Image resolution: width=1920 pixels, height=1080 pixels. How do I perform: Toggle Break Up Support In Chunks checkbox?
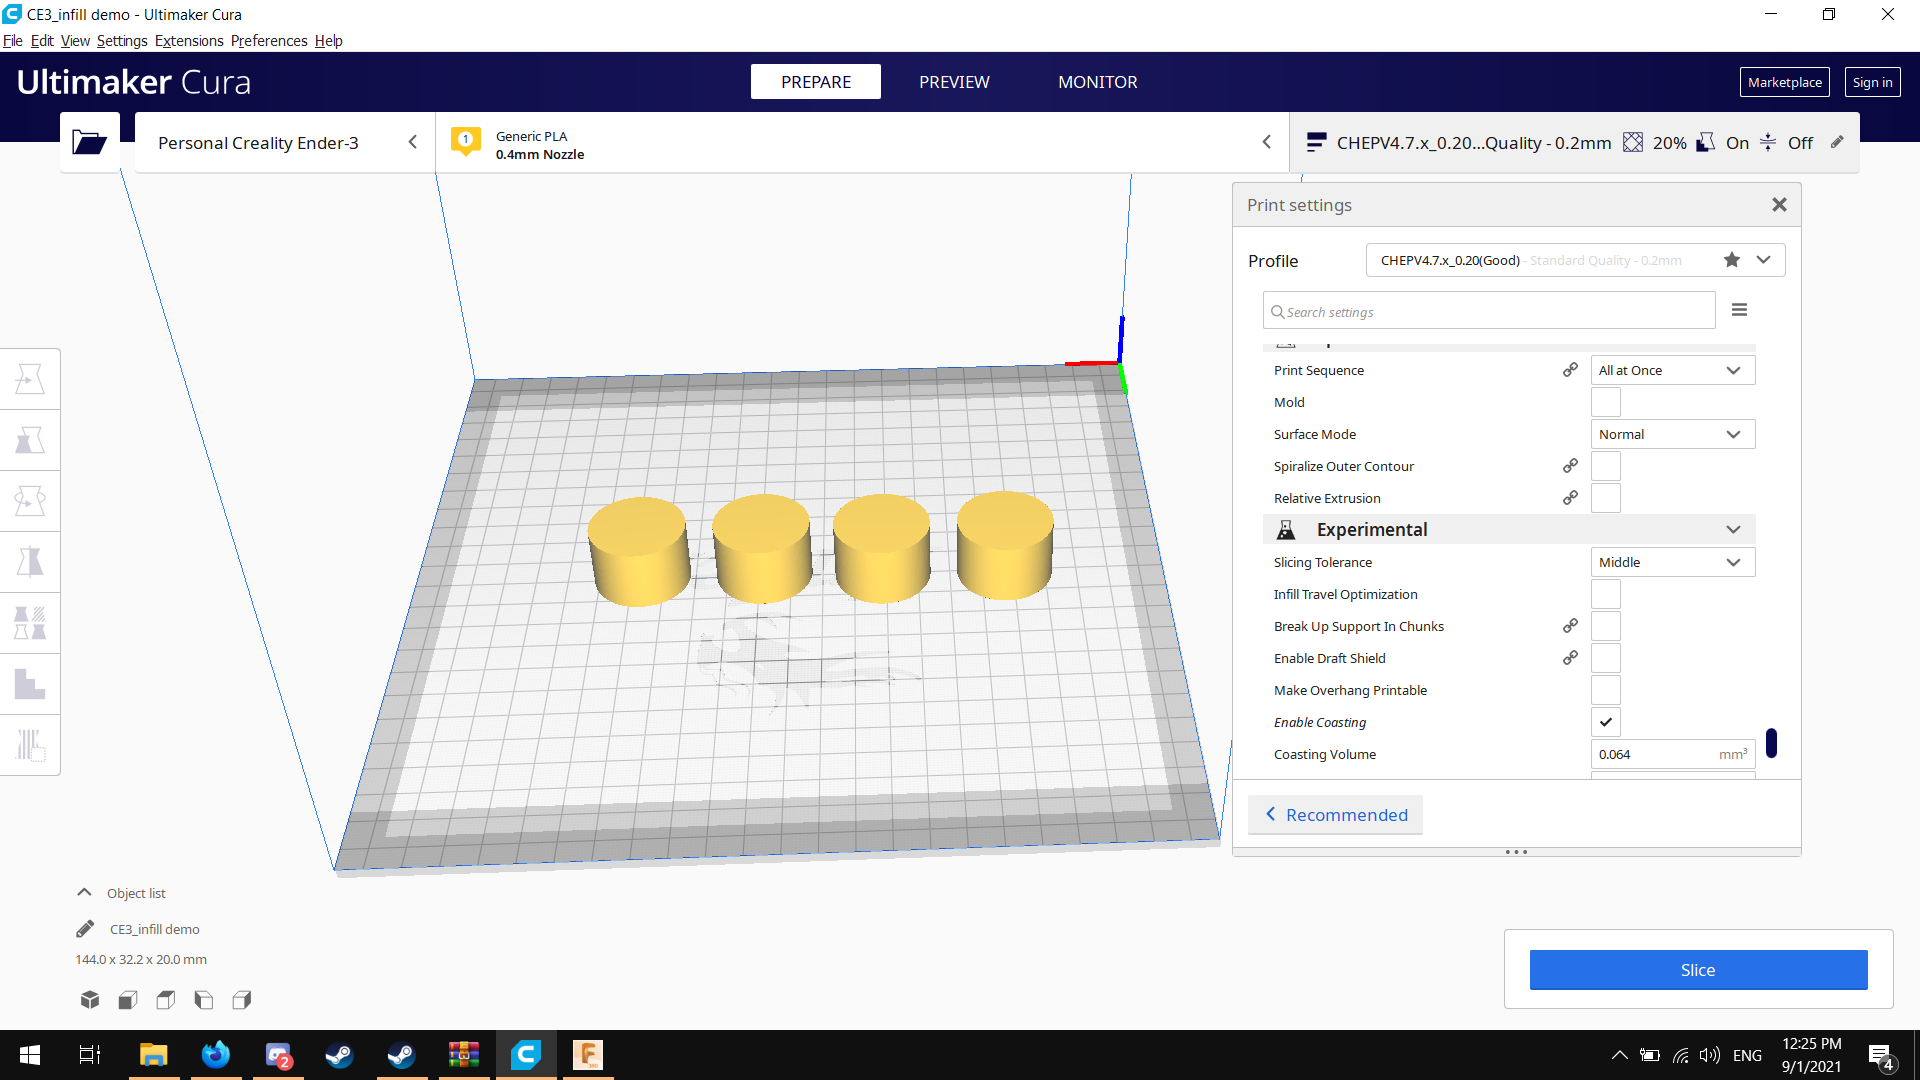1605,626
